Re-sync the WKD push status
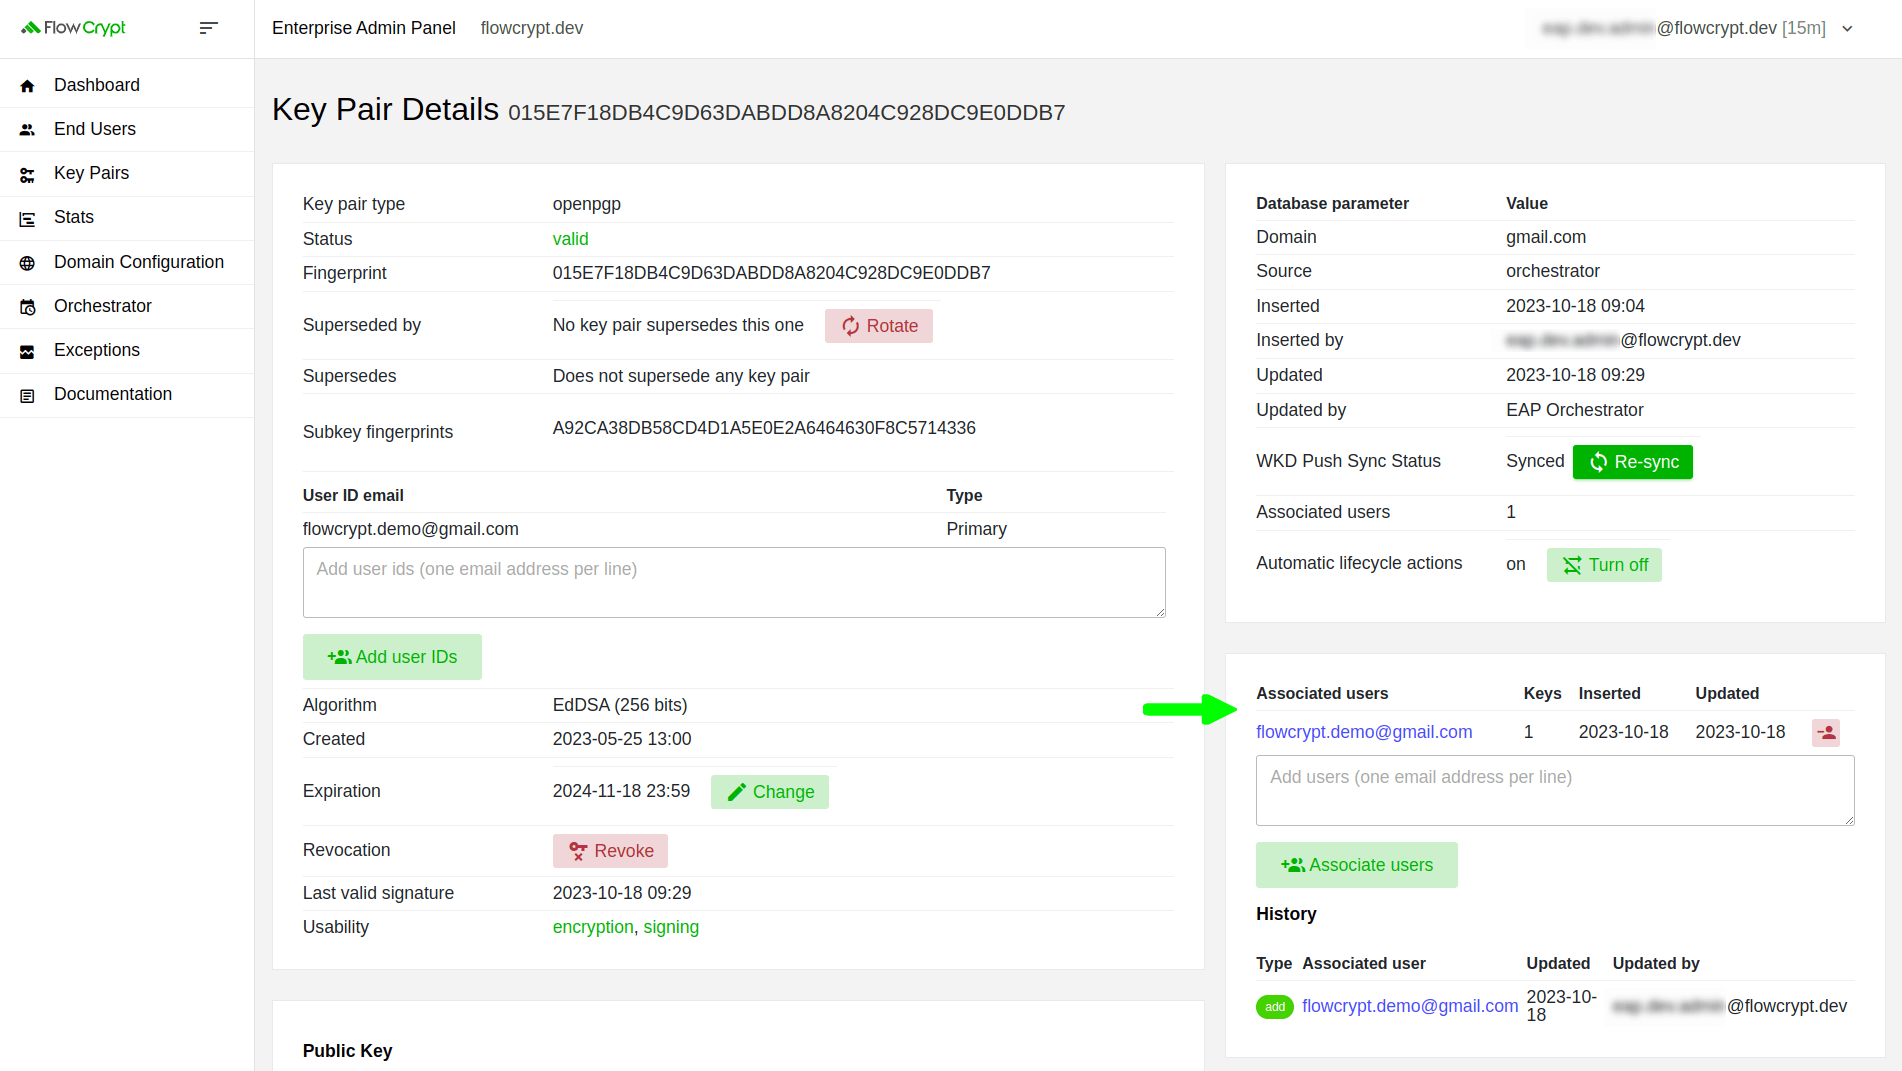The width and height of the screenshot is (1902, 1071). pos(1633,462)
